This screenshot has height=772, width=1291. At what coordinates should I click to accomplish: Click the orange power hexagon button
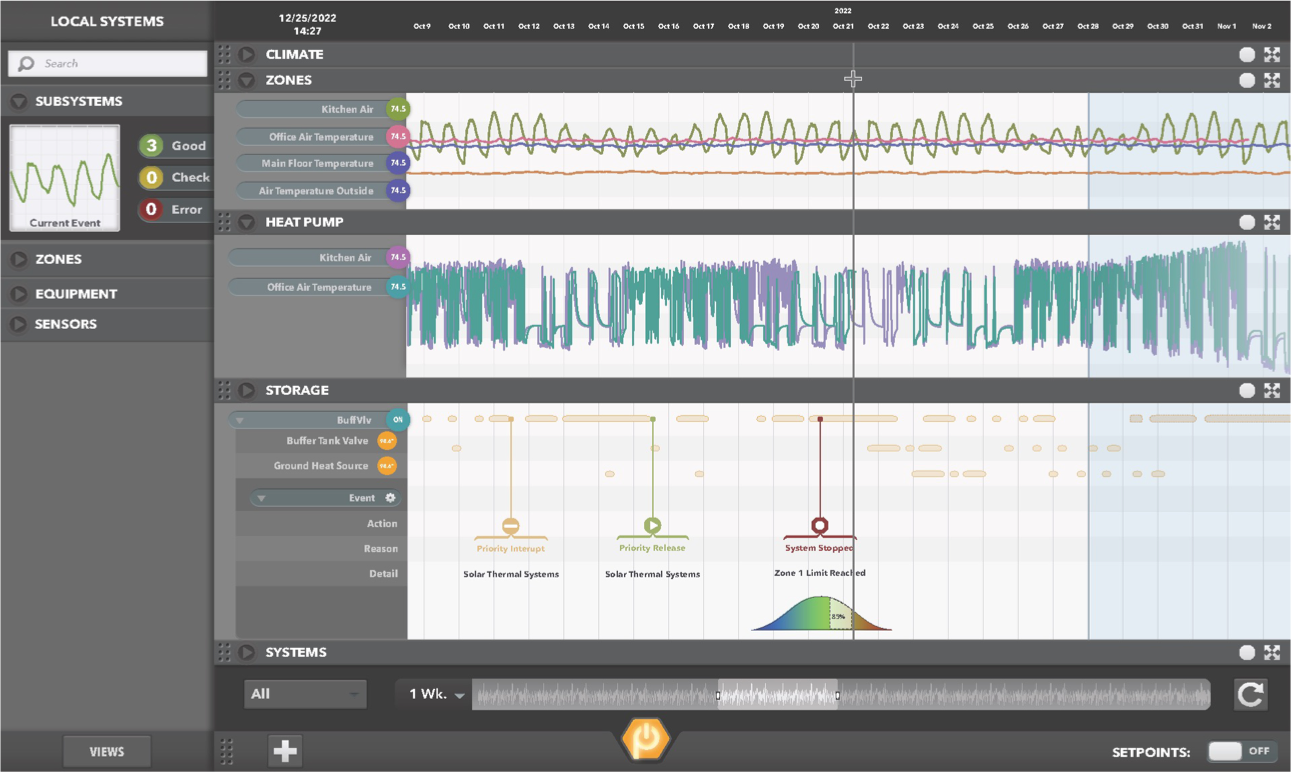click(645, 740)
